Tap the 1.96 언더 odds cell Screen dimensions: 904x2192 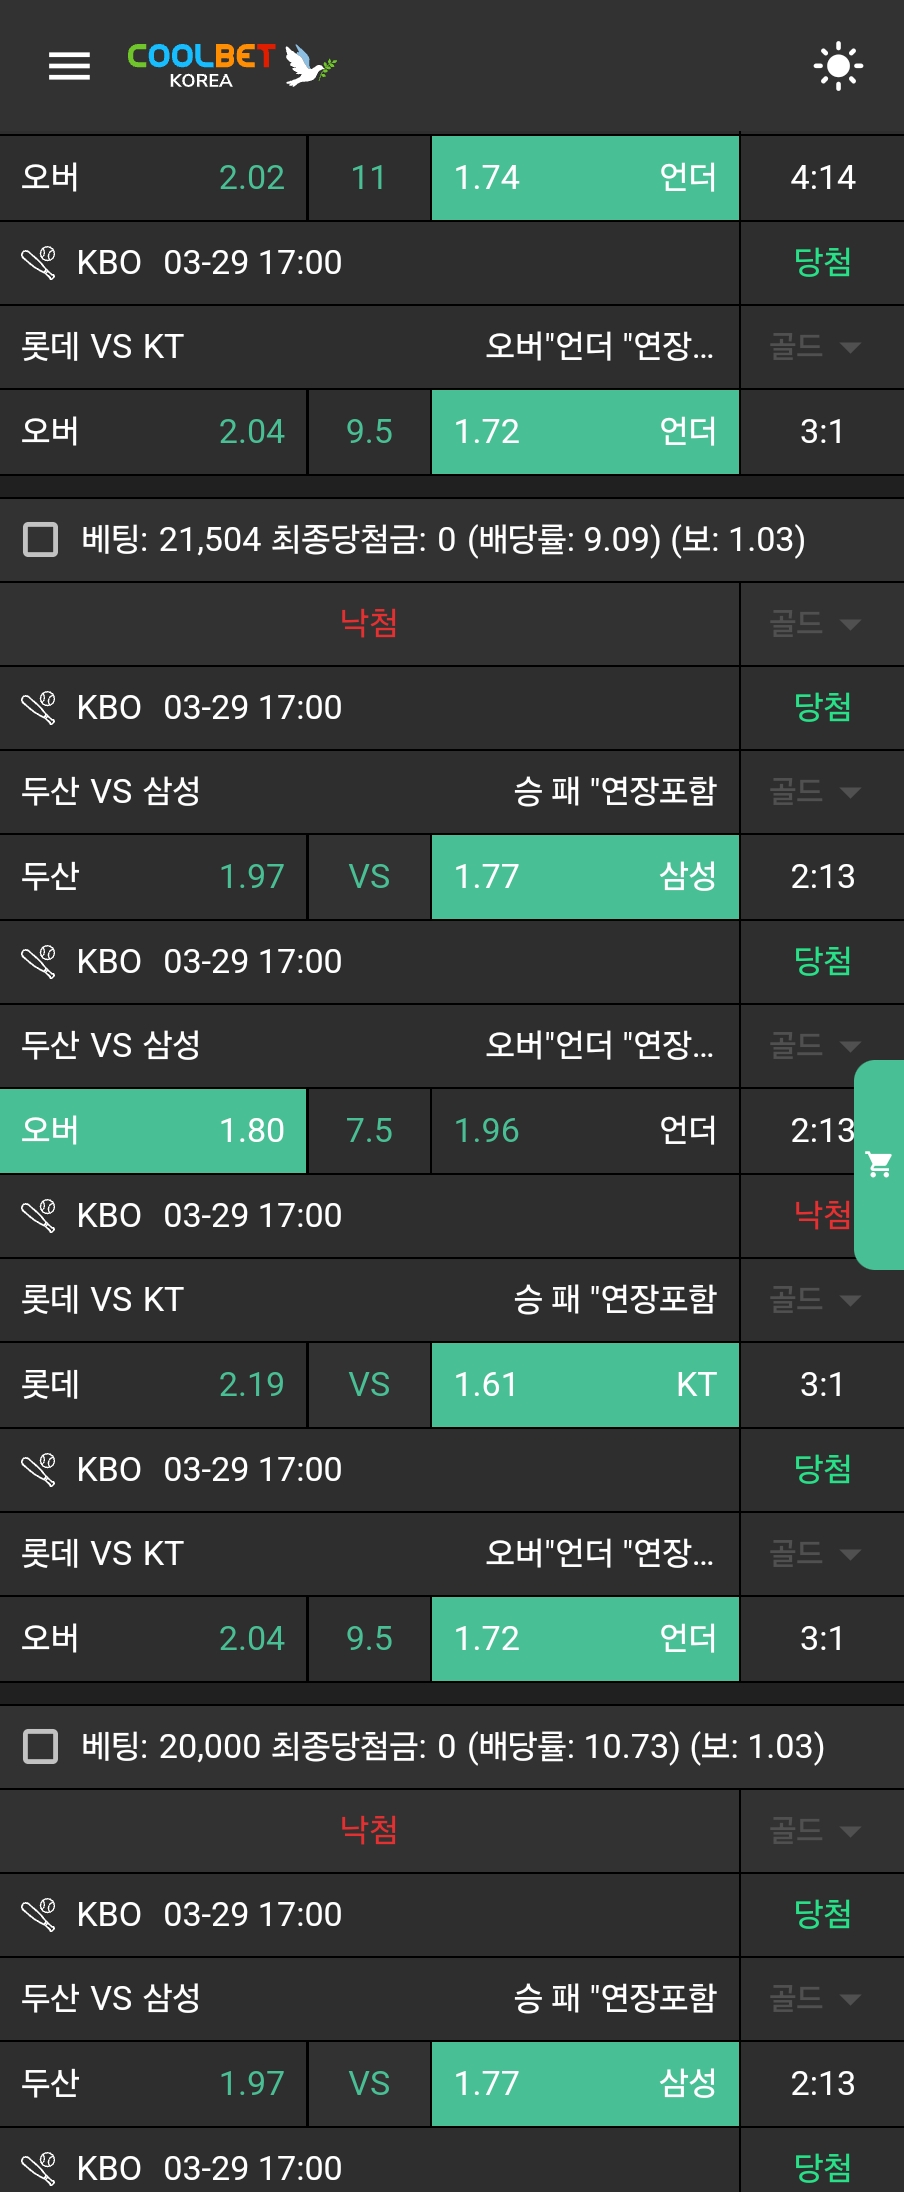[585, 1130]
